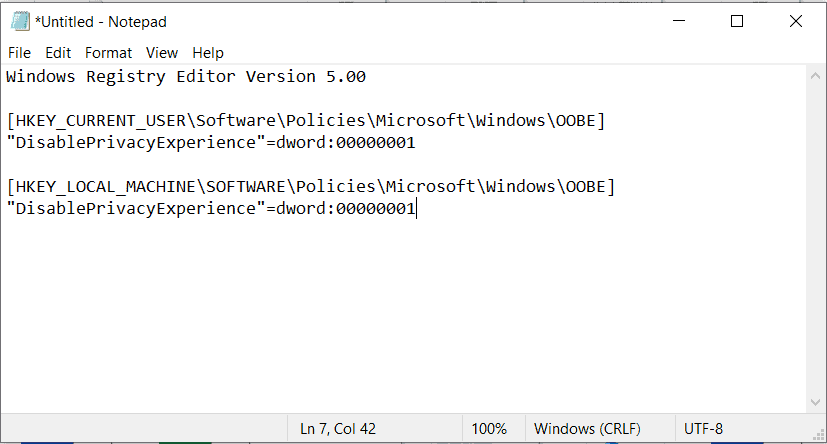
Task: Click the Ln 7, Col 42 status indicator
Action: coord(338,429)
